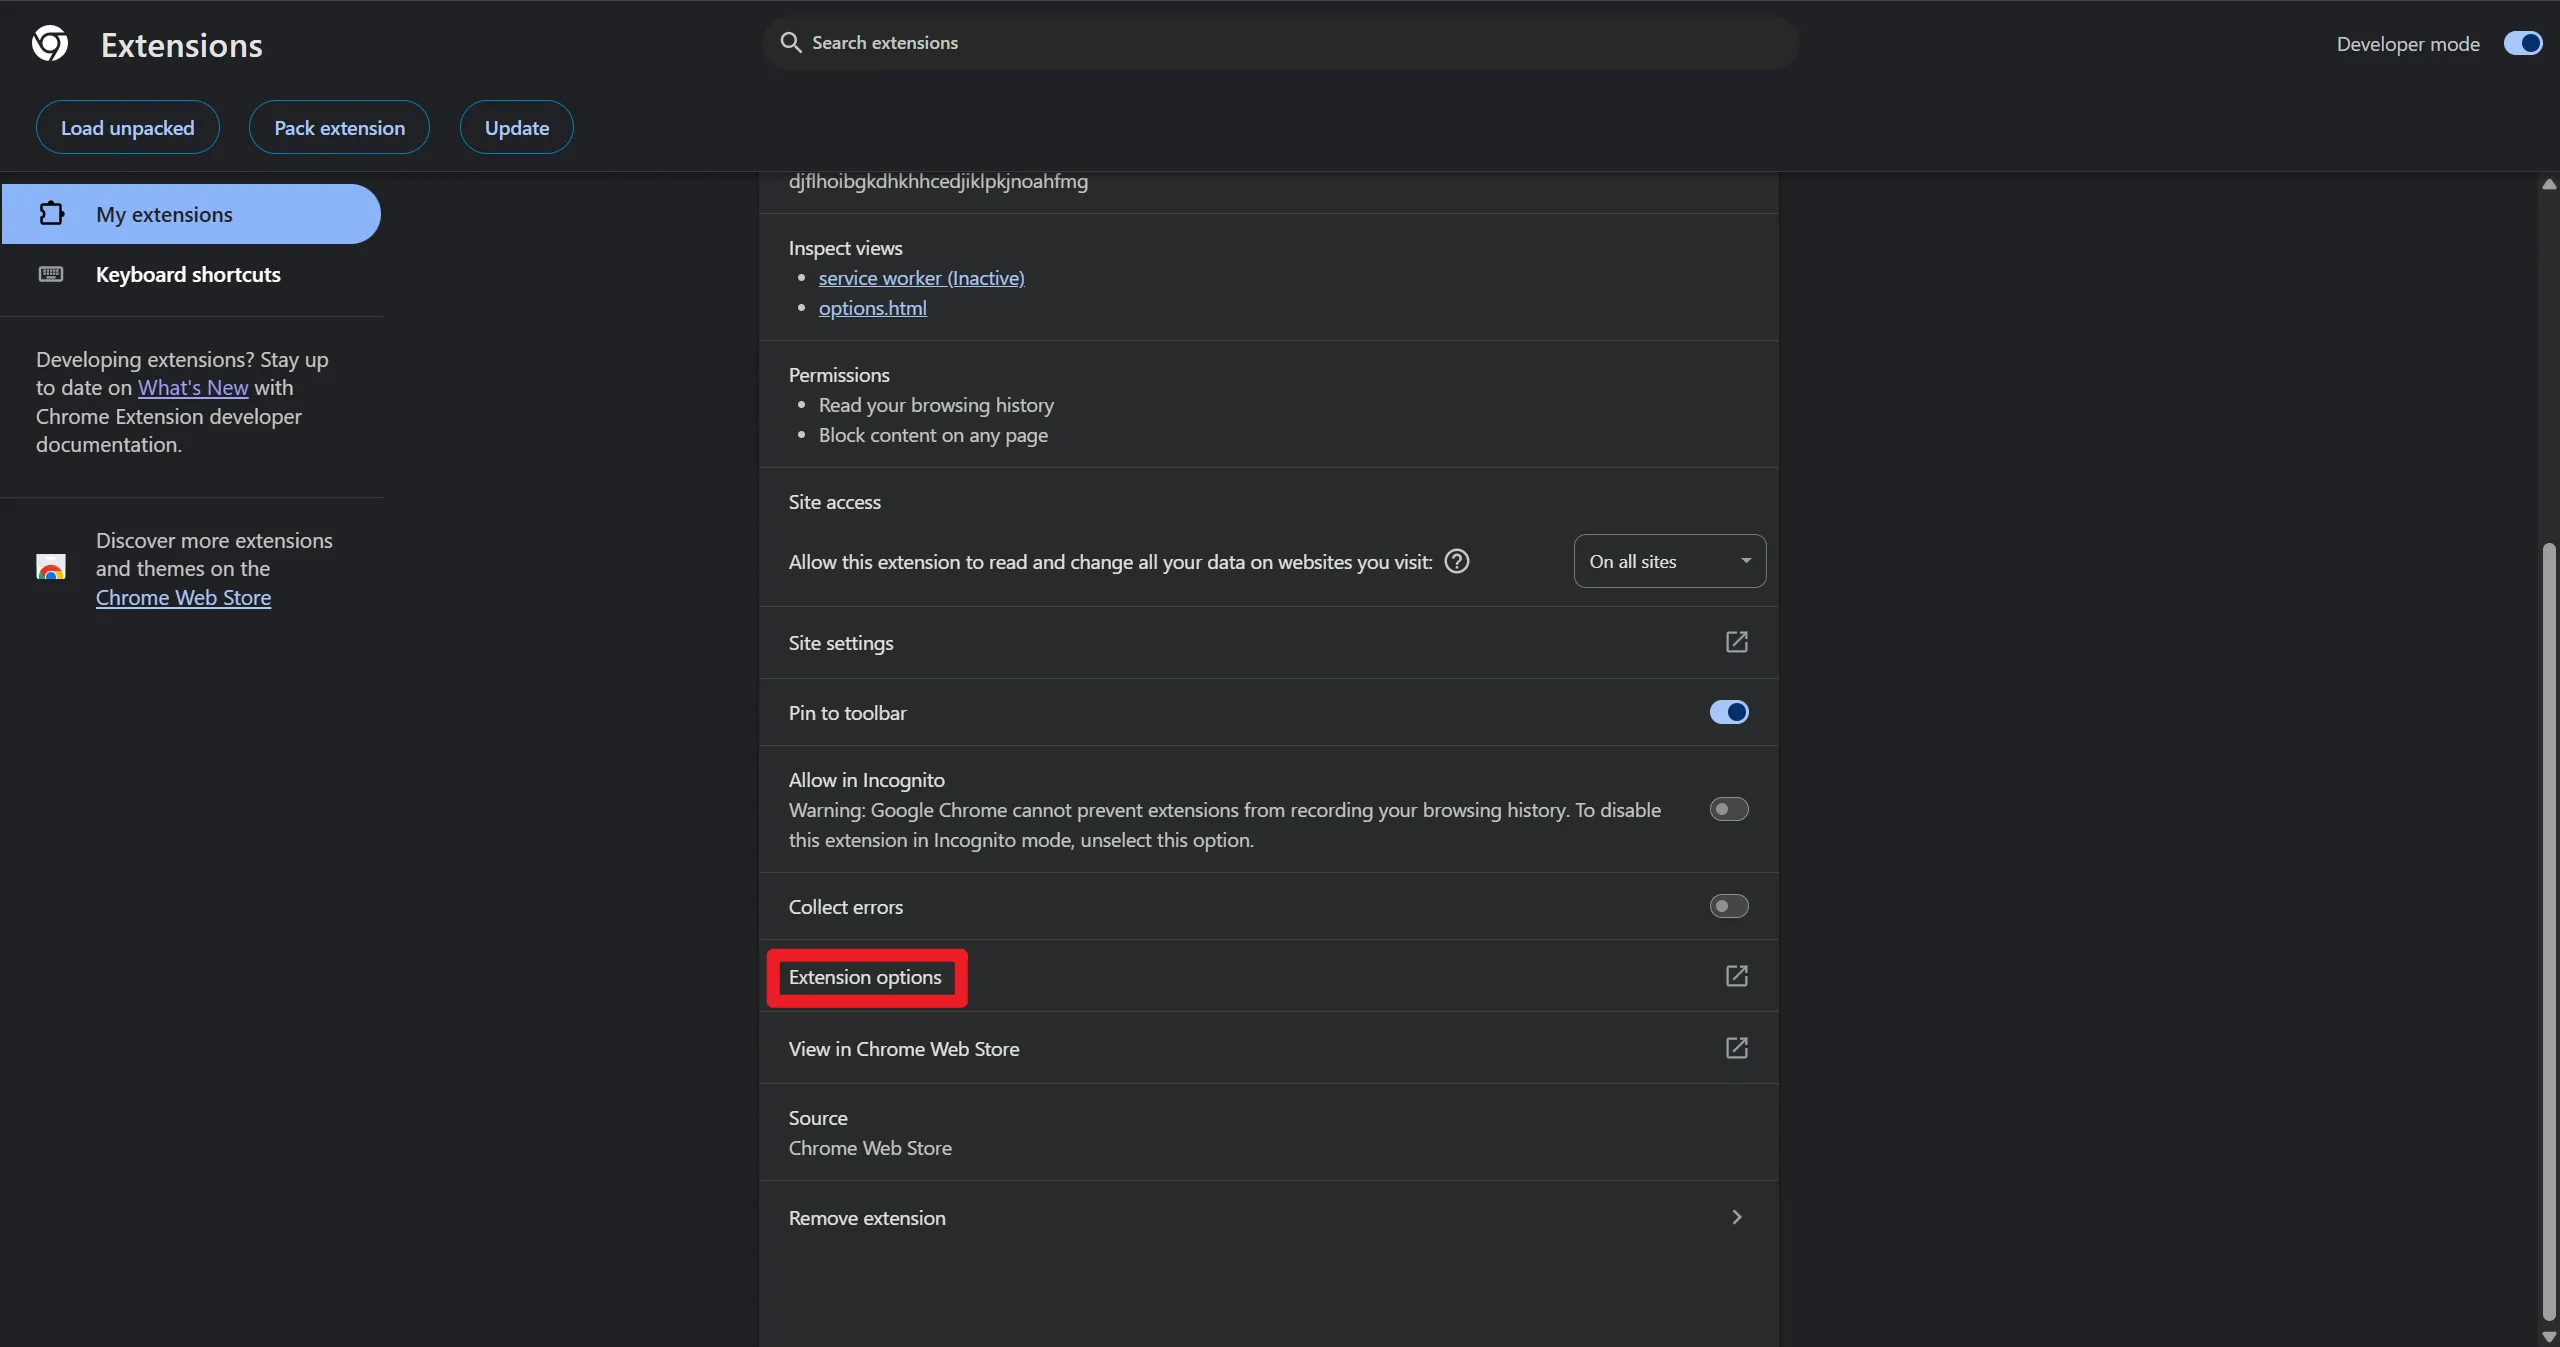Viewport: 2560px width, 1347px height.
Task: Click the Load unpacked button
Action: click(127, 126)
